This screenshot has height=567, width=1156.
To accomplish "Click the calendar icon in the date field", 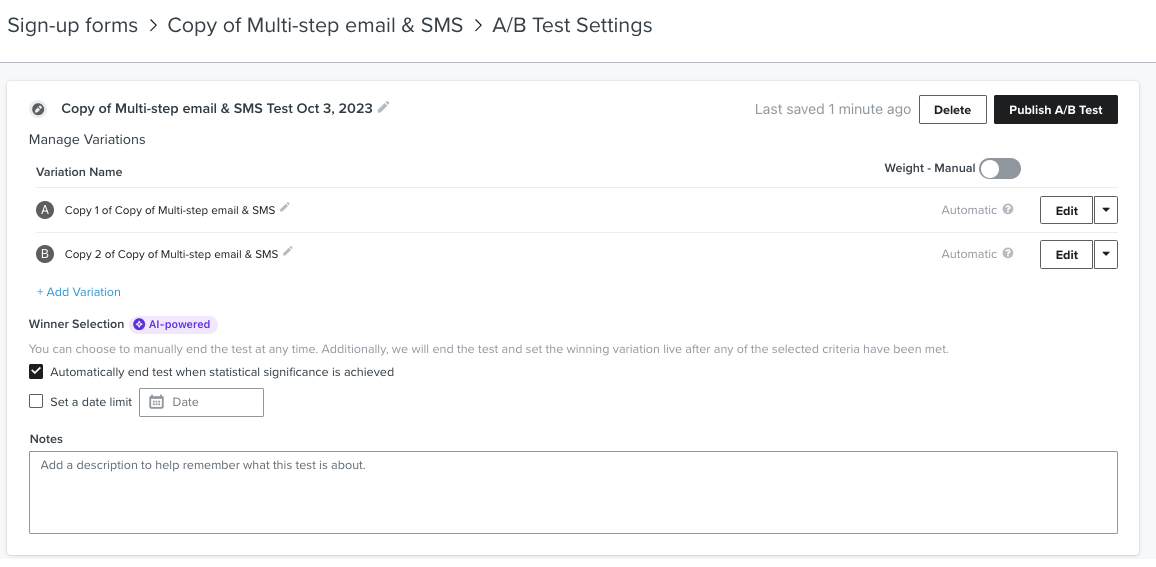I will tap(156, 402).
